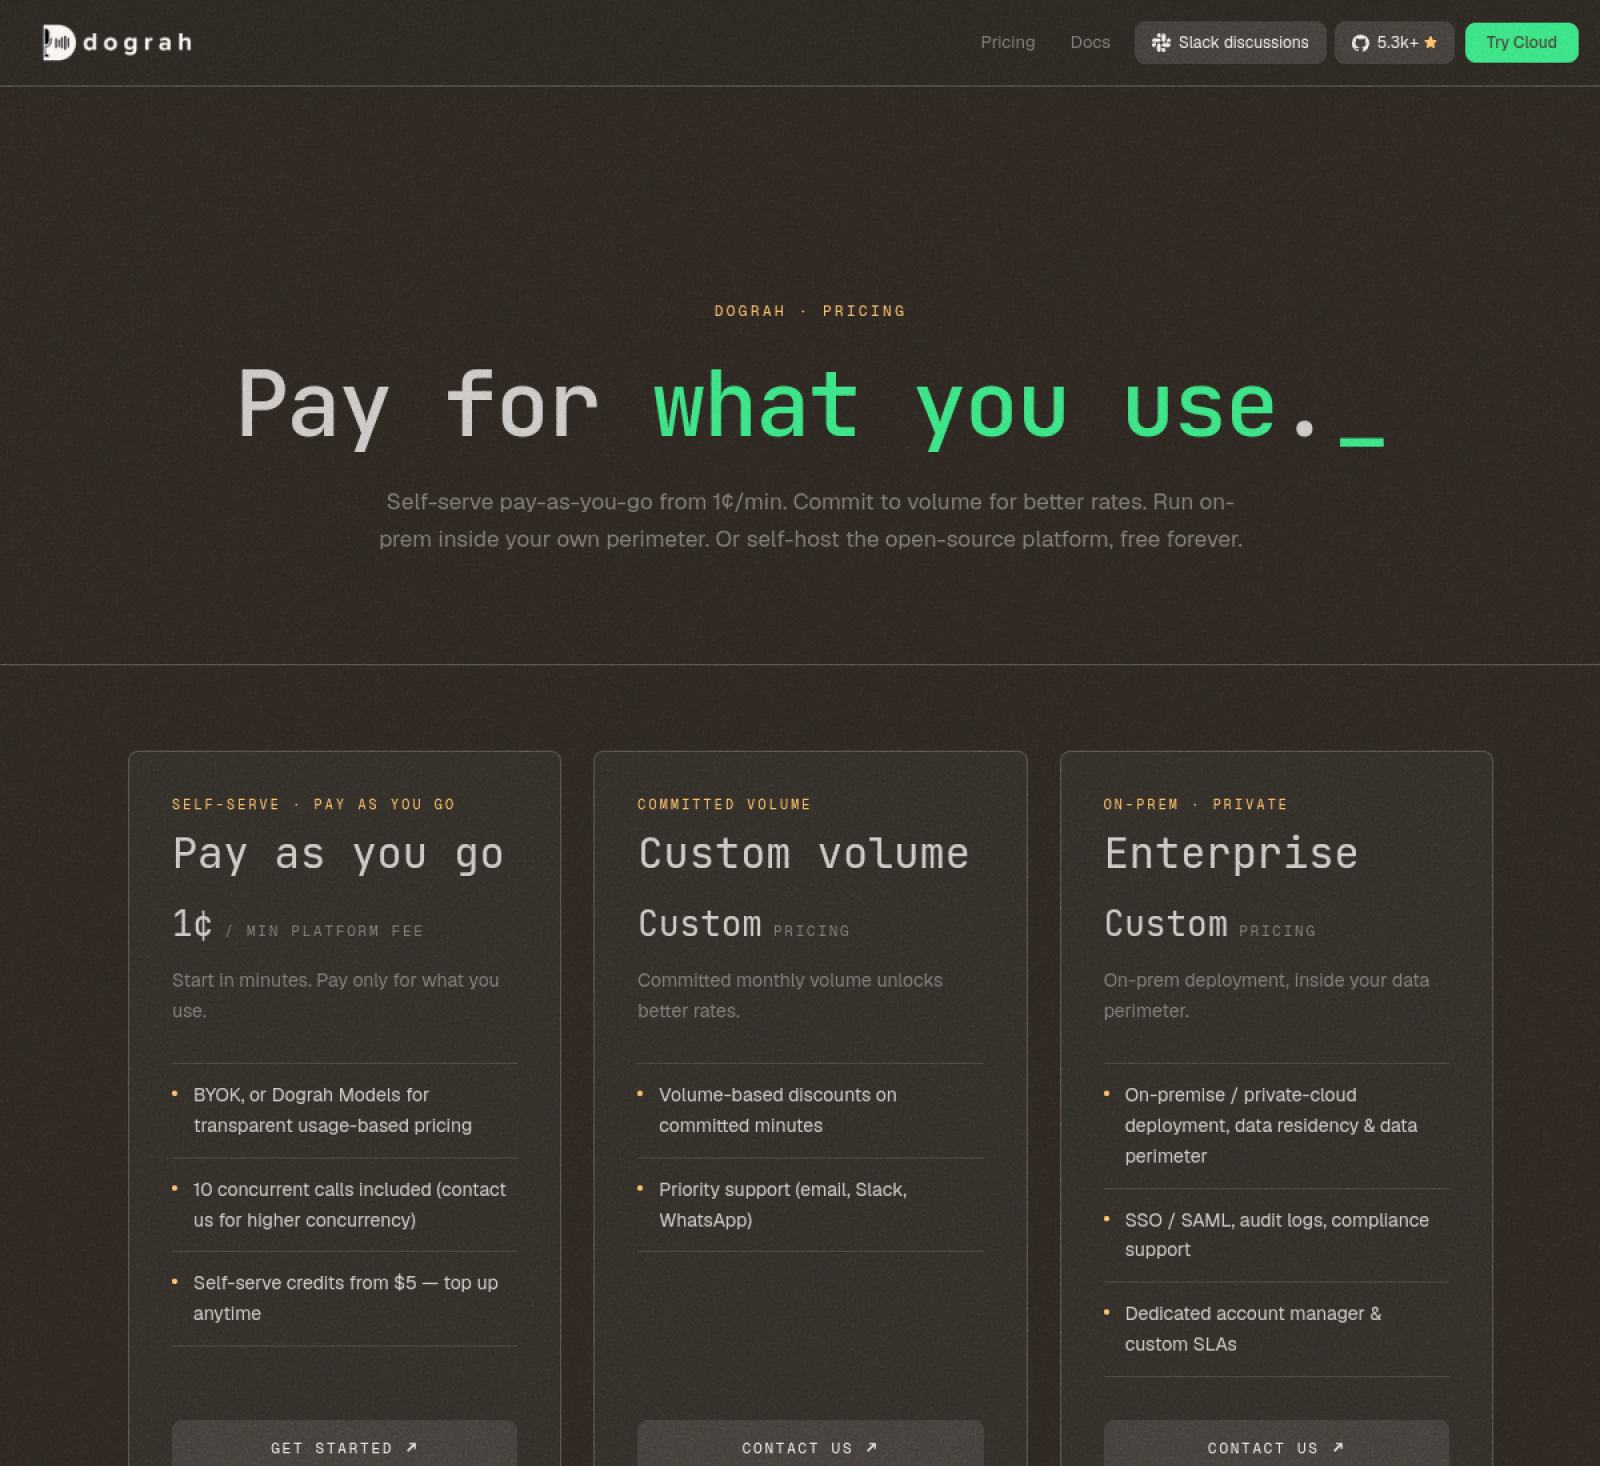Click the 'dograh' brand wordmark
Screen dimensions: 1600x1466
point(138,43)
